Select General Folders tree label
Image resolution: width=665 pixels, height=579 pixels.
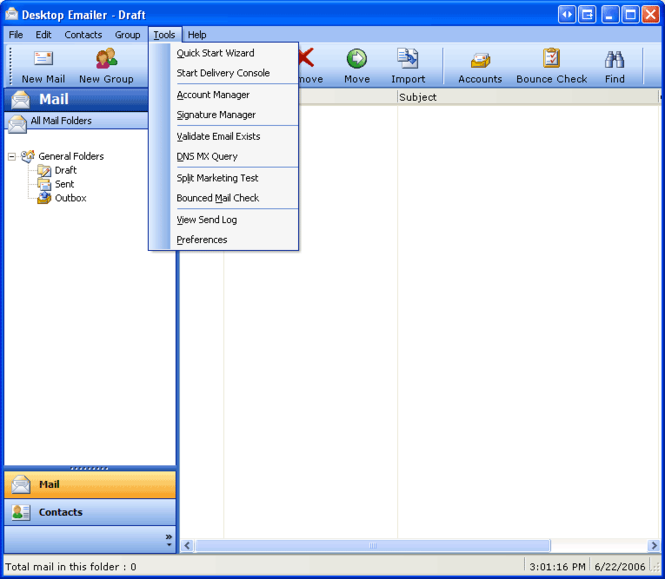(x=71, y=156)
